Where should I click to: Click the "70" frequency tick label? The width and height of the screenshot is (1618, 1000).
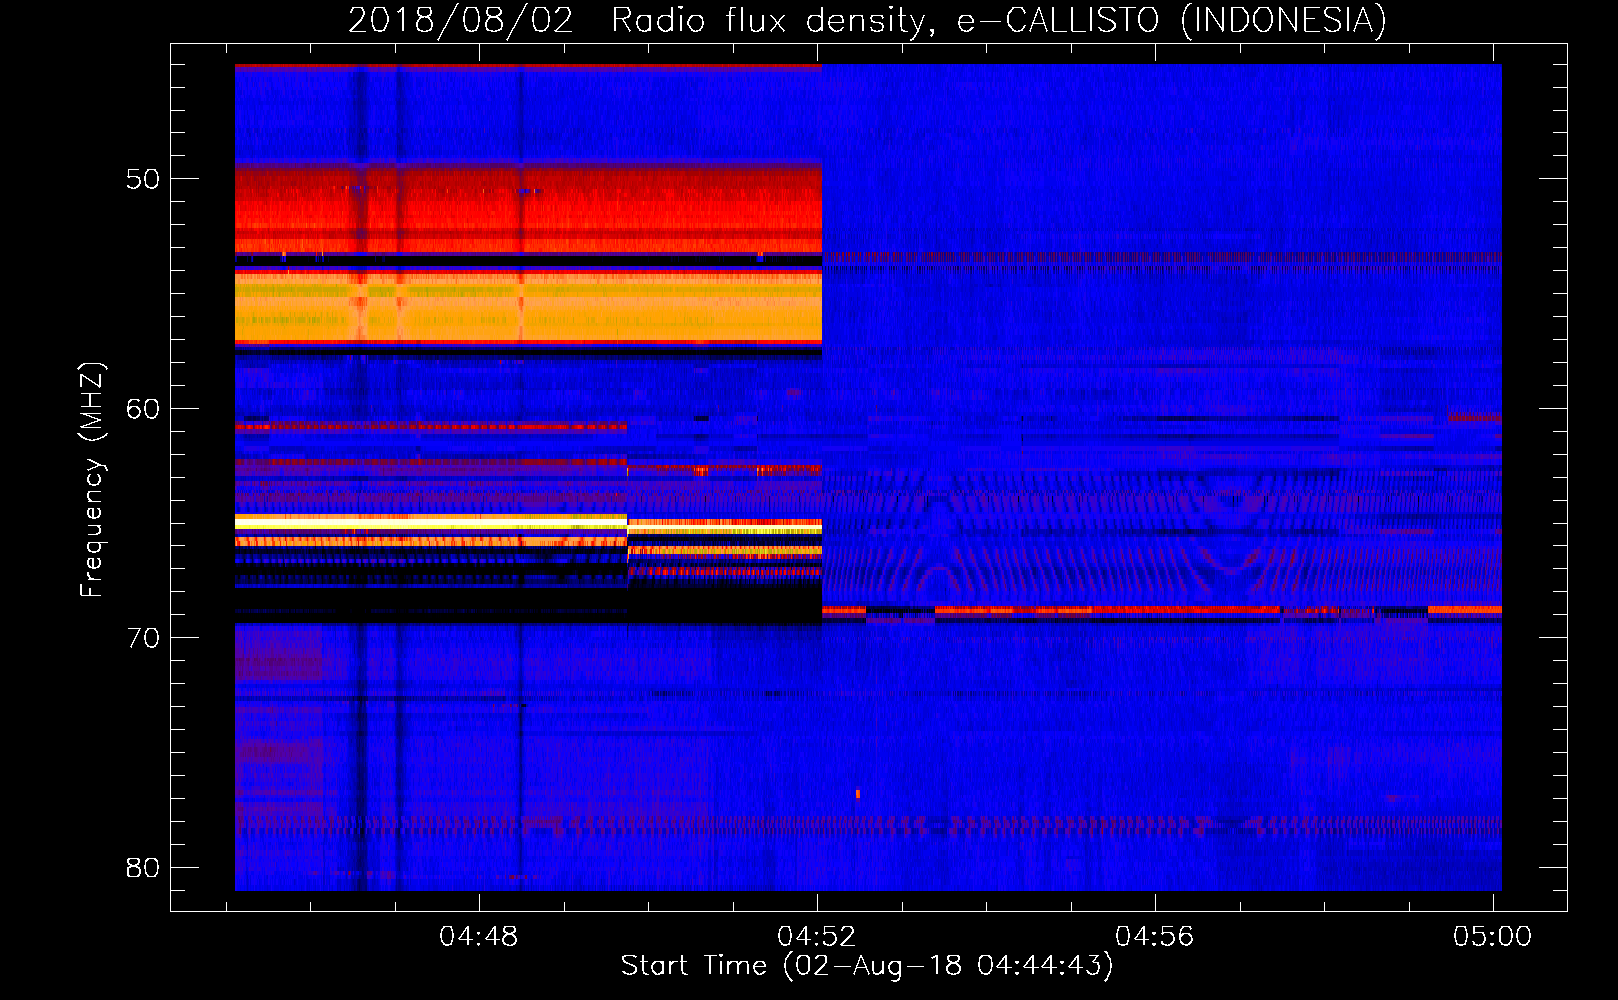tap(143, 638)
